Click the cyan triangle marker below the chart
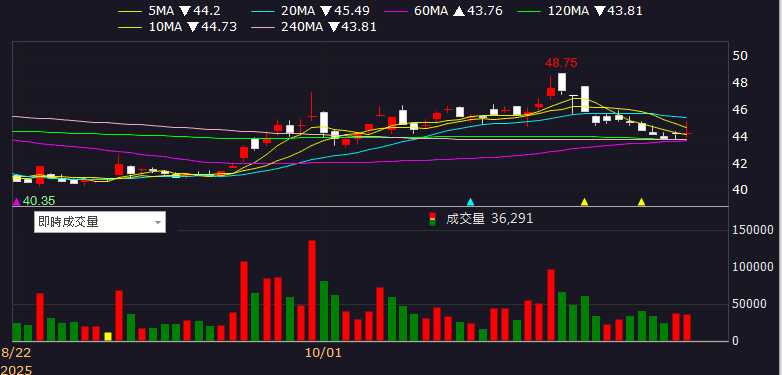Viewport: 782px width, 375px height. pyautogui.click(x=470, y=202)
